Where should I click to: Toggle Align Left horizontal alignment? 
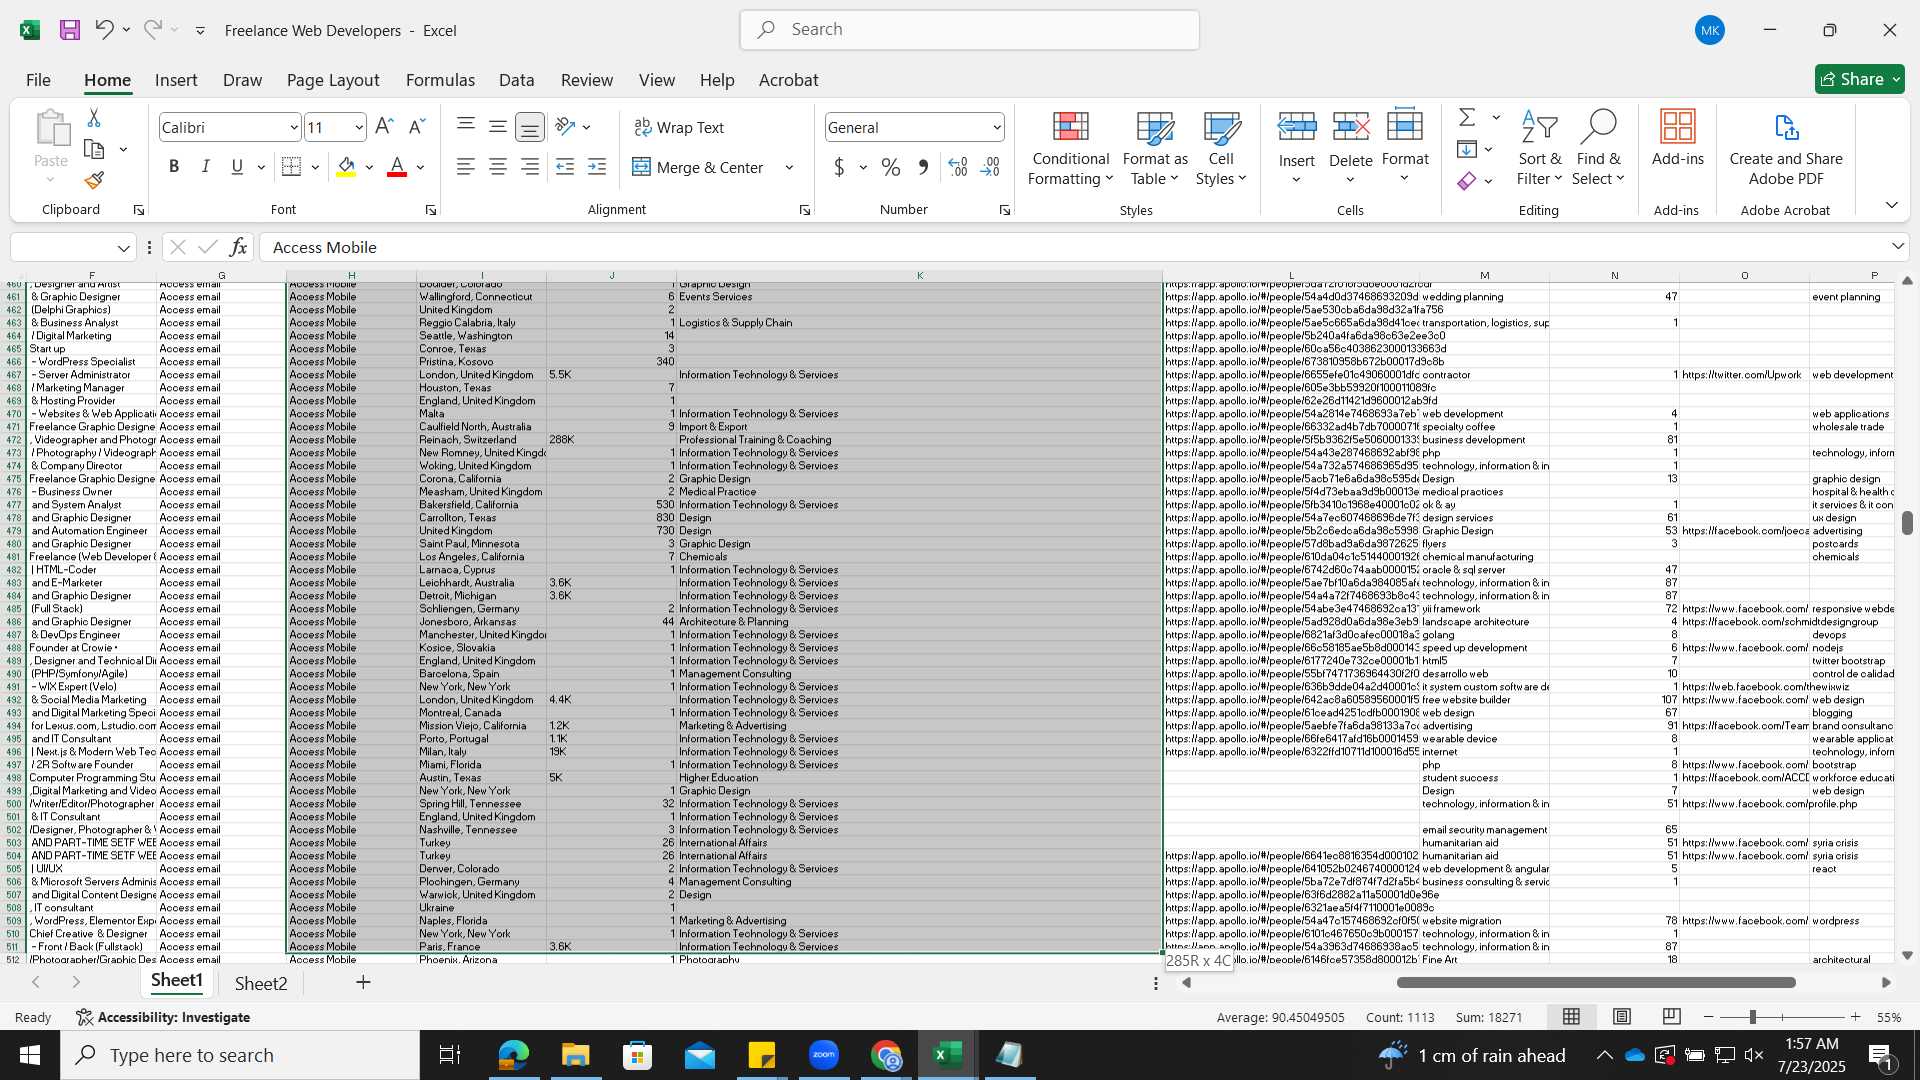466,167
